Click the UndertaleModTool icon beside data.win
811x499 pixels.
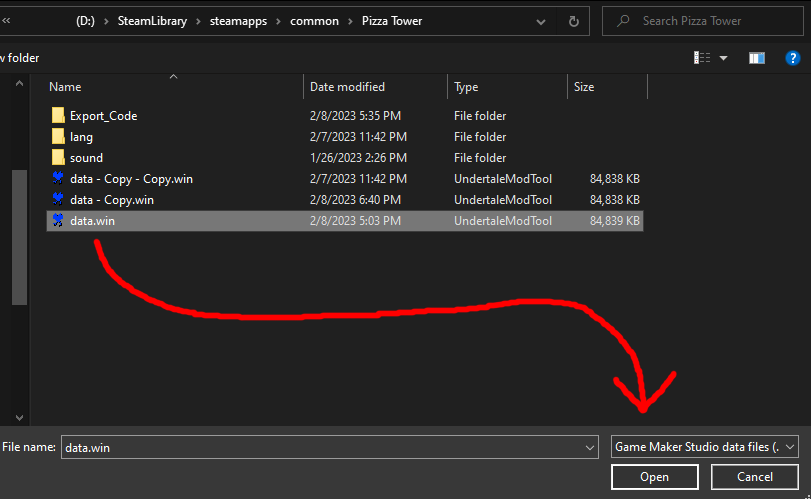58,220
